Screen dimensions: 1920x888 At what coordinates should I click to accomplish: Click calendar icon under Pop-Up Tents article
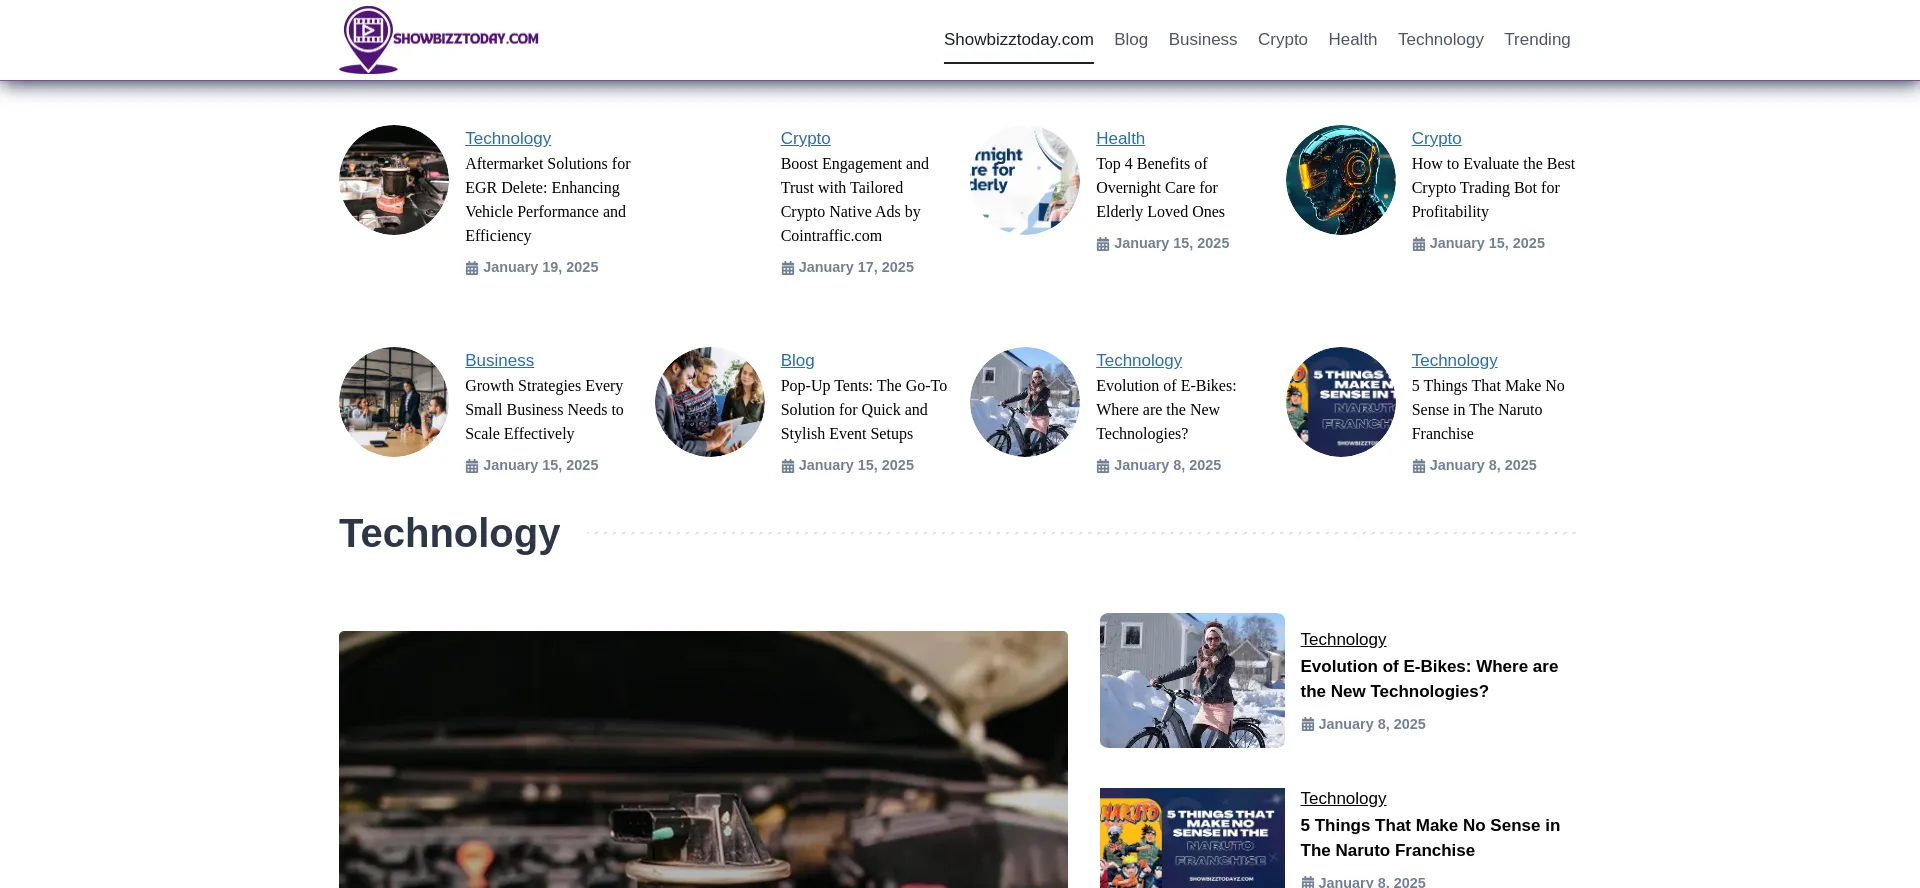[787, 466]
